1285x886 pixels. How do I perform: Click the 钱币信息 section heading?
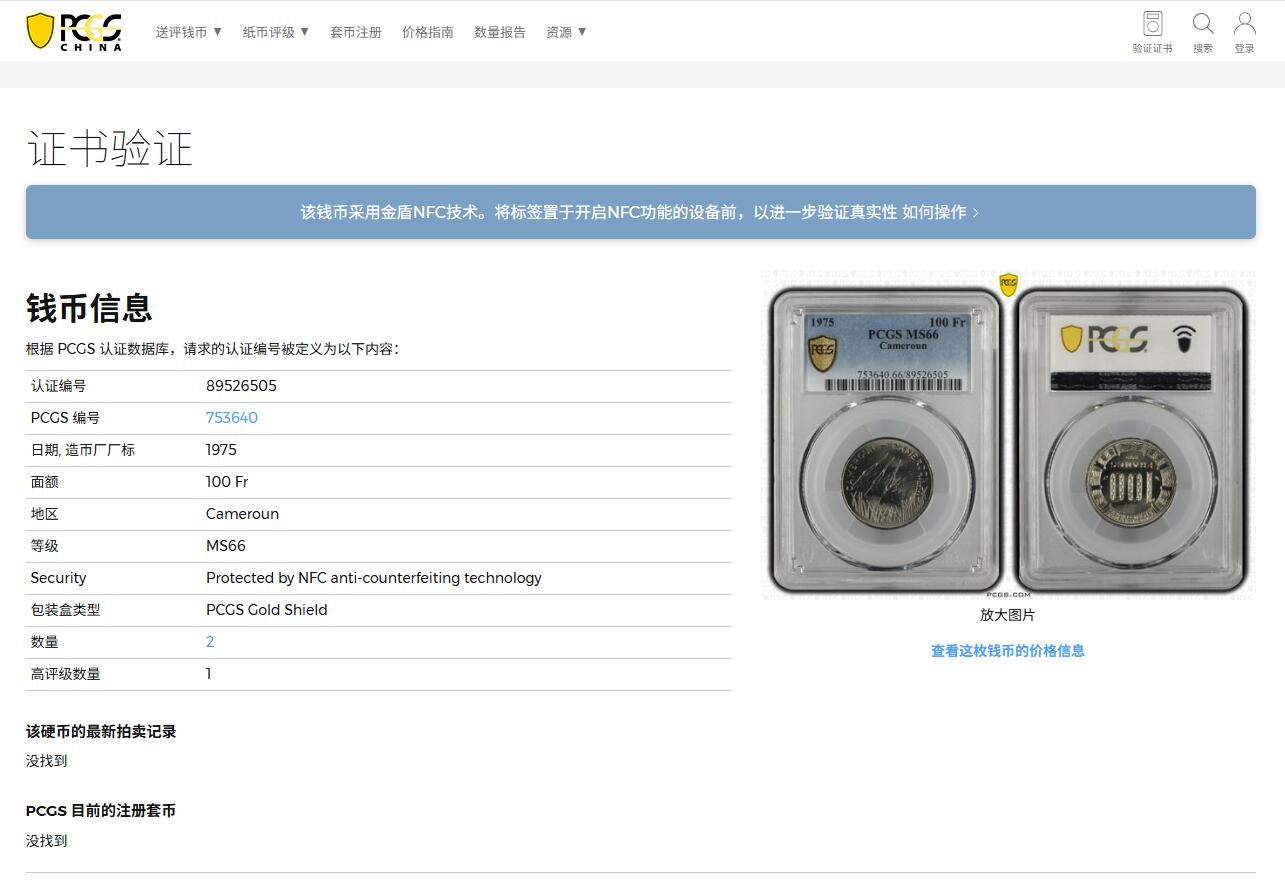pyautogui.click(x=89, y=308)
